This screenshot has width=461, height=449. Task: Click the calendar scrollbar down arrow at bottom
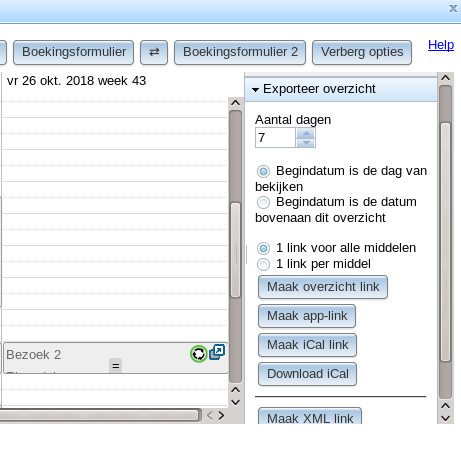pyautogui.click(x=236, y=402)
